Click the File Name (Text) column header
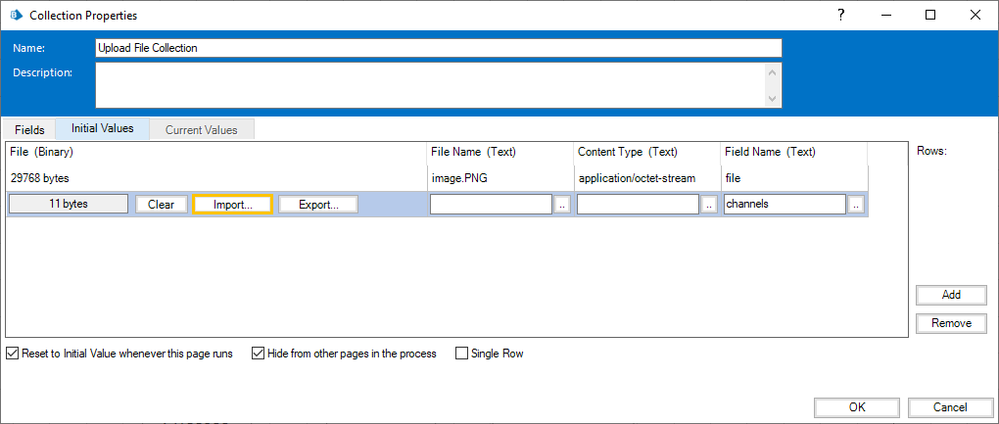This screenshot has width=999, height=424. point(500,152)
